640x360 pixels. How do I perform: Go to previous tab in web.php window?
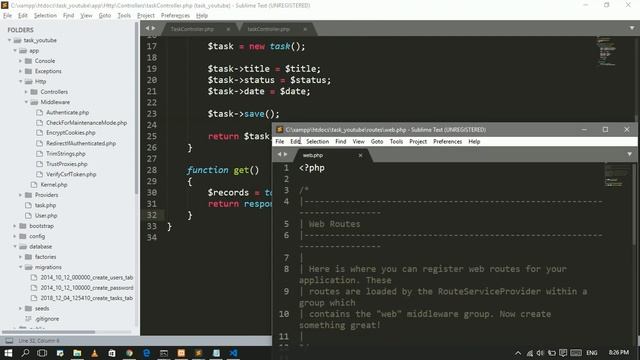tap(280, 154)
